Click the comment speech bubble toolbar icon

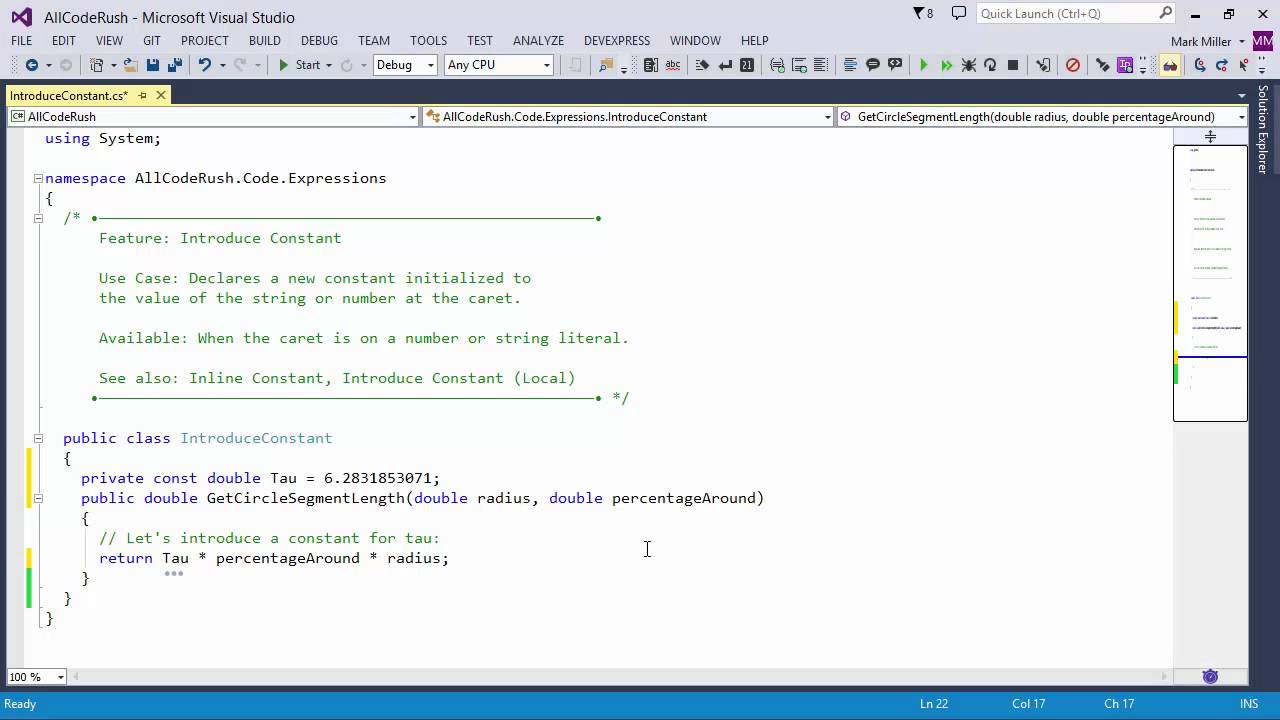tap(872, 65)
